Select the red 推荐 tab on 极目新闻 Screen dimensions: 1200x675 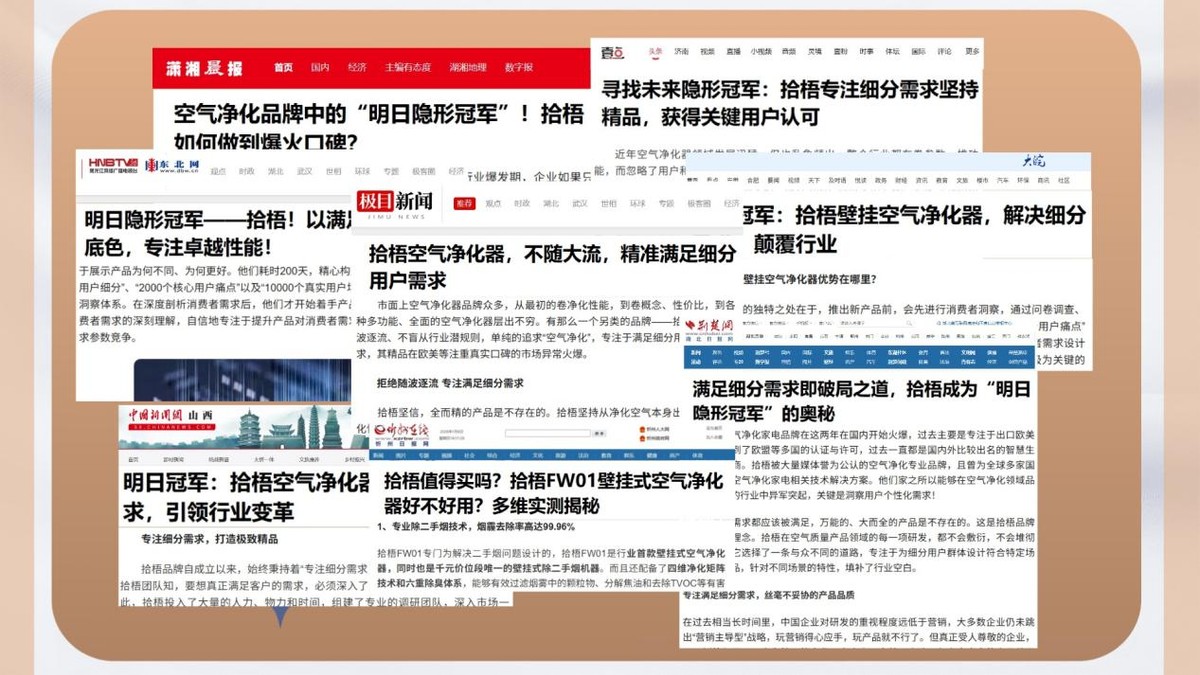coord(464,203)
